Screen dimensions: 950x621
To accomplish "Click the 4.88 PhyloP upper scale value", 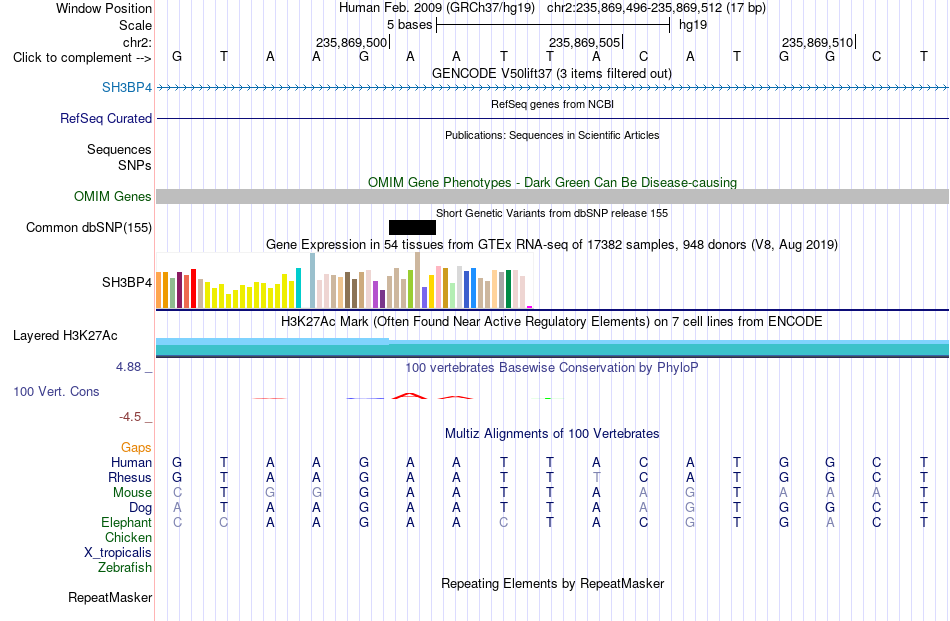I will tap(128, 367).
